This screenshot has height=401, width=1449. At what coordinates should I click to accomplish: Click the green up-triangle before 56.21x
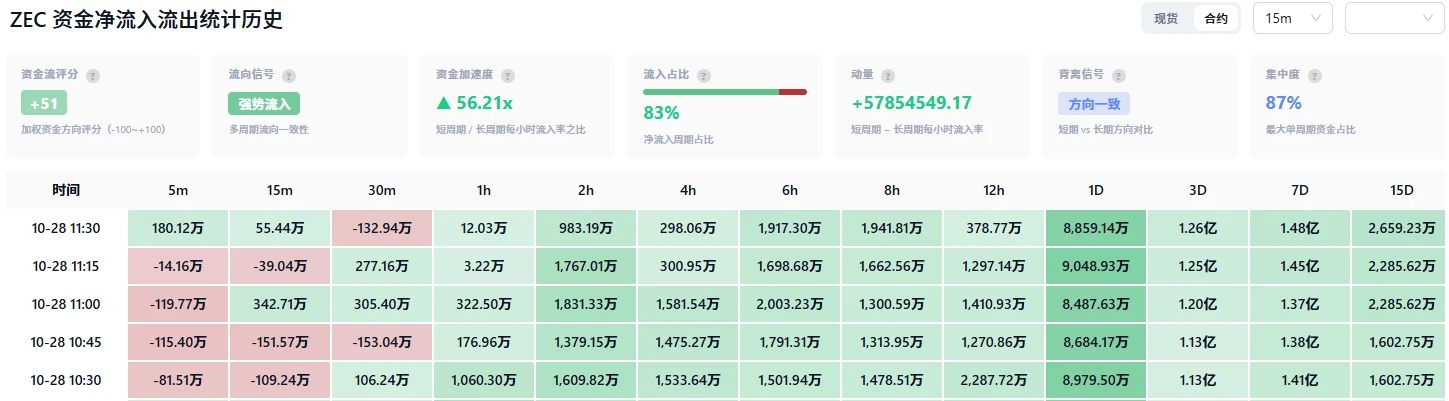(x=443, y=102)
